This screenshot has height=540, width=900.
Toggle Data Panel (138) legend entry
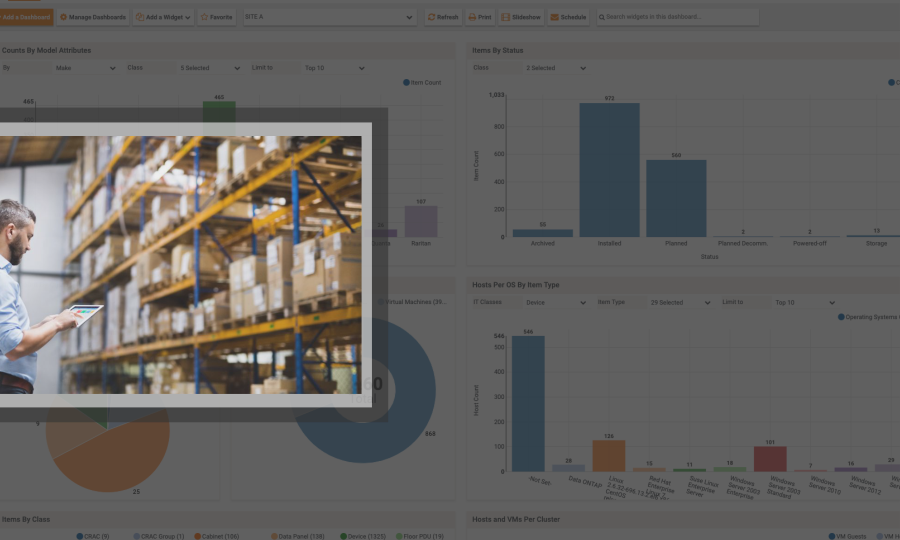tap(297, 536)
